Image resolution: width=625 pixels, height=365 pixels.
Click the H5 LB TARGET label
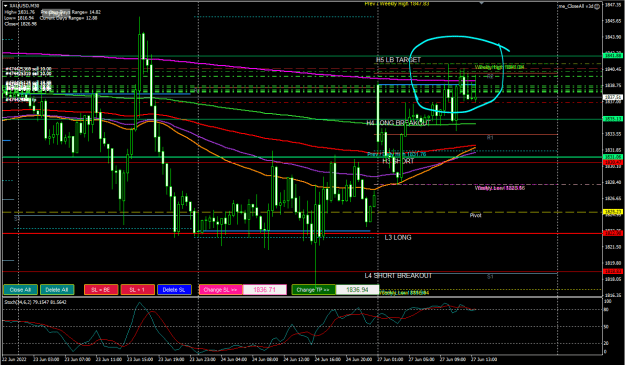(x=398, y=60)
